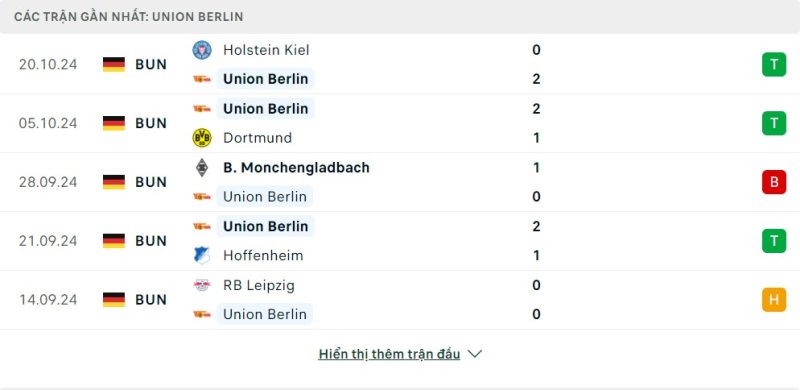
Task: Click the B. Monchengladbach crest icon
Action: (x=202, y=167)
